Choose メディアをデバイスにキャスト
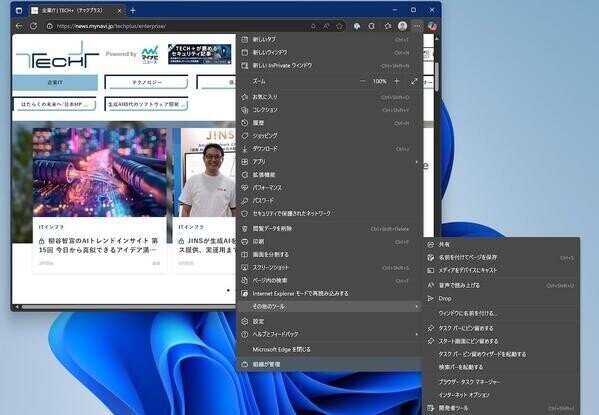 (501, 270)
